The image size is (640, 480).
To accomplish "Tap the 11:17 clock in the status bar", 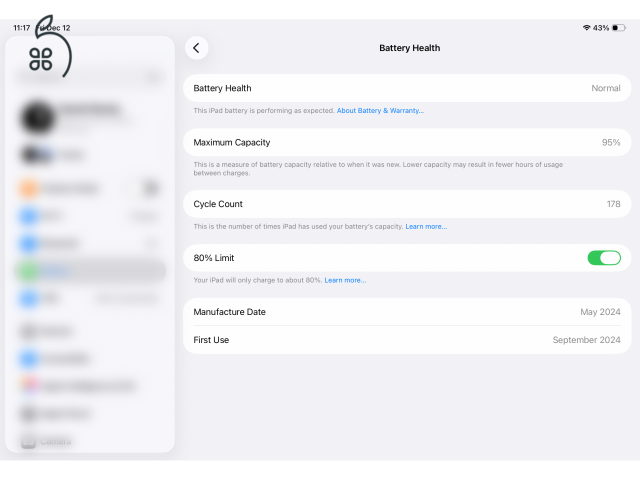I will (x=22, y=28).
